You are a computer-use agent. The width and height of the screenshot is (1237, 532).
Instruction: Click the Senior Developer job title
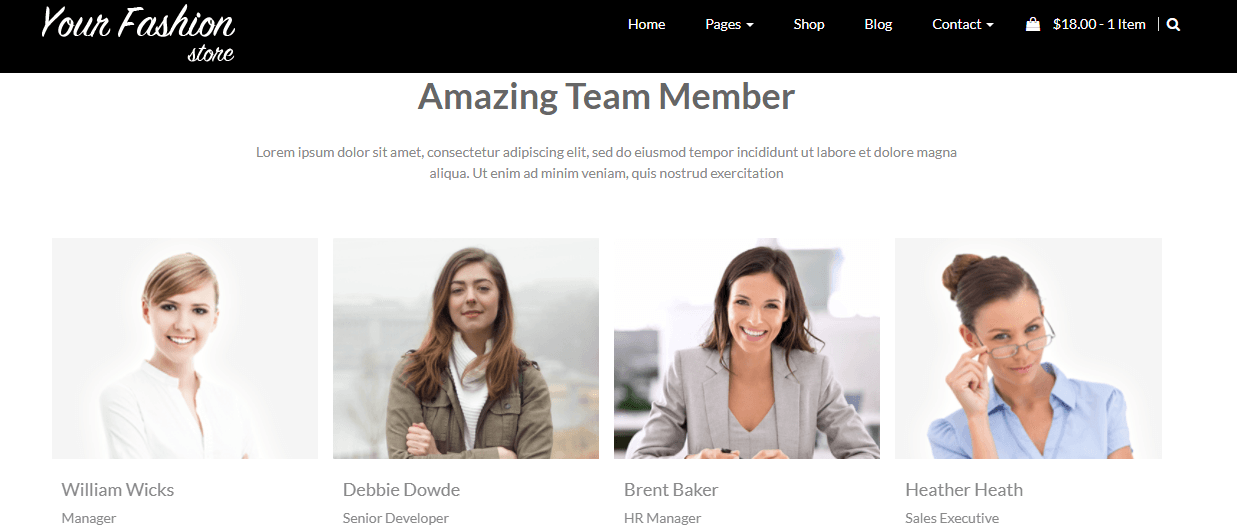(396, 518)
